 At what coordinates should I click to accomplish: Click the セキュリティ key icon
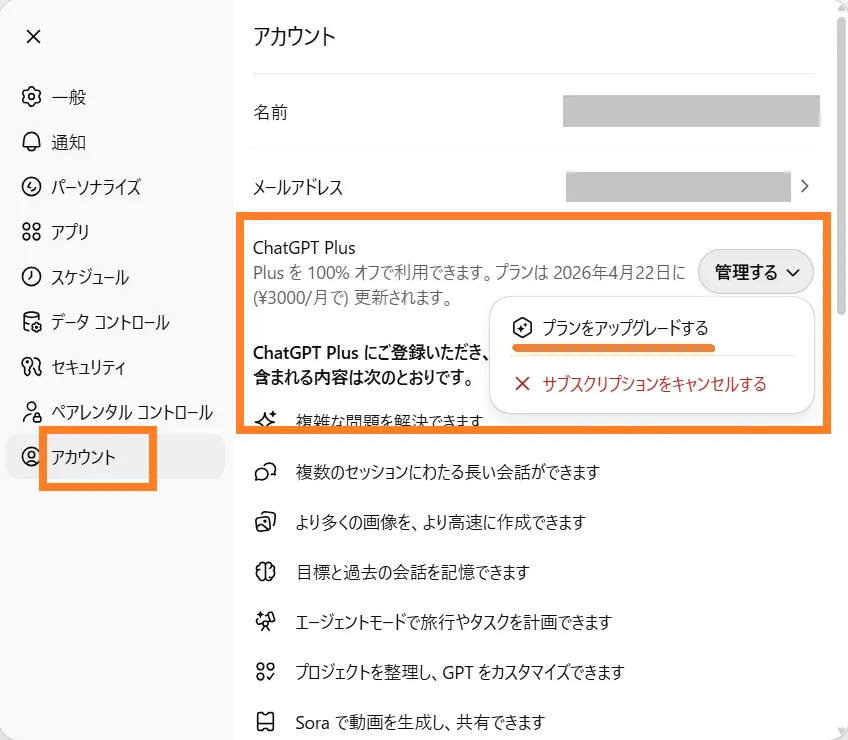32,367
